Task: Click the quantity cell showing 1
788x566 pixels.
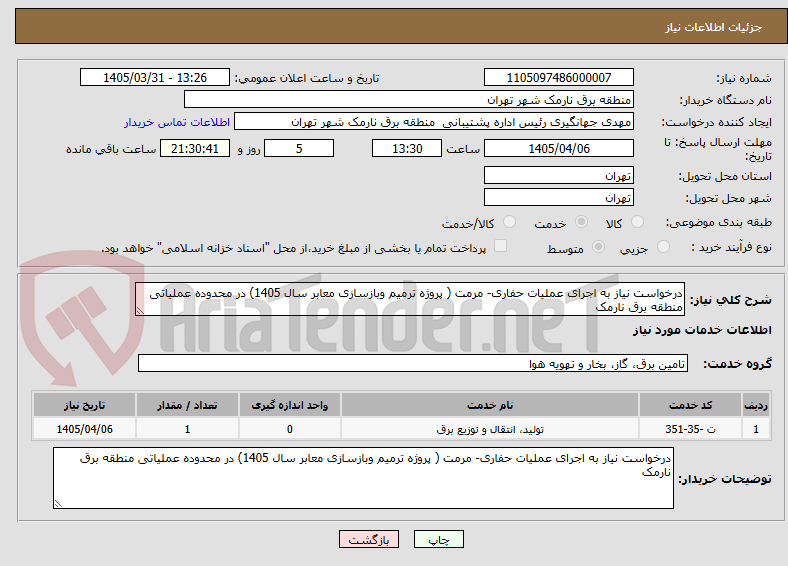Action: (187, 429)
